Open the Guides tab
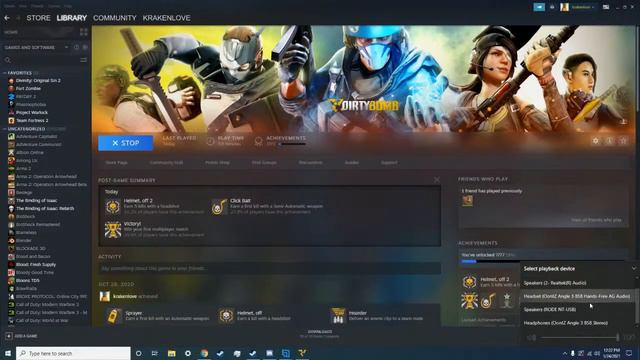The image size is (640, 360). pos(352,162)
